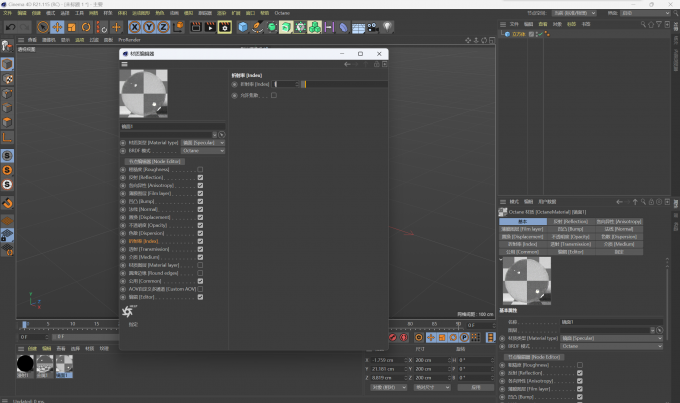Toggle the Y axis lock

[149, 27]
